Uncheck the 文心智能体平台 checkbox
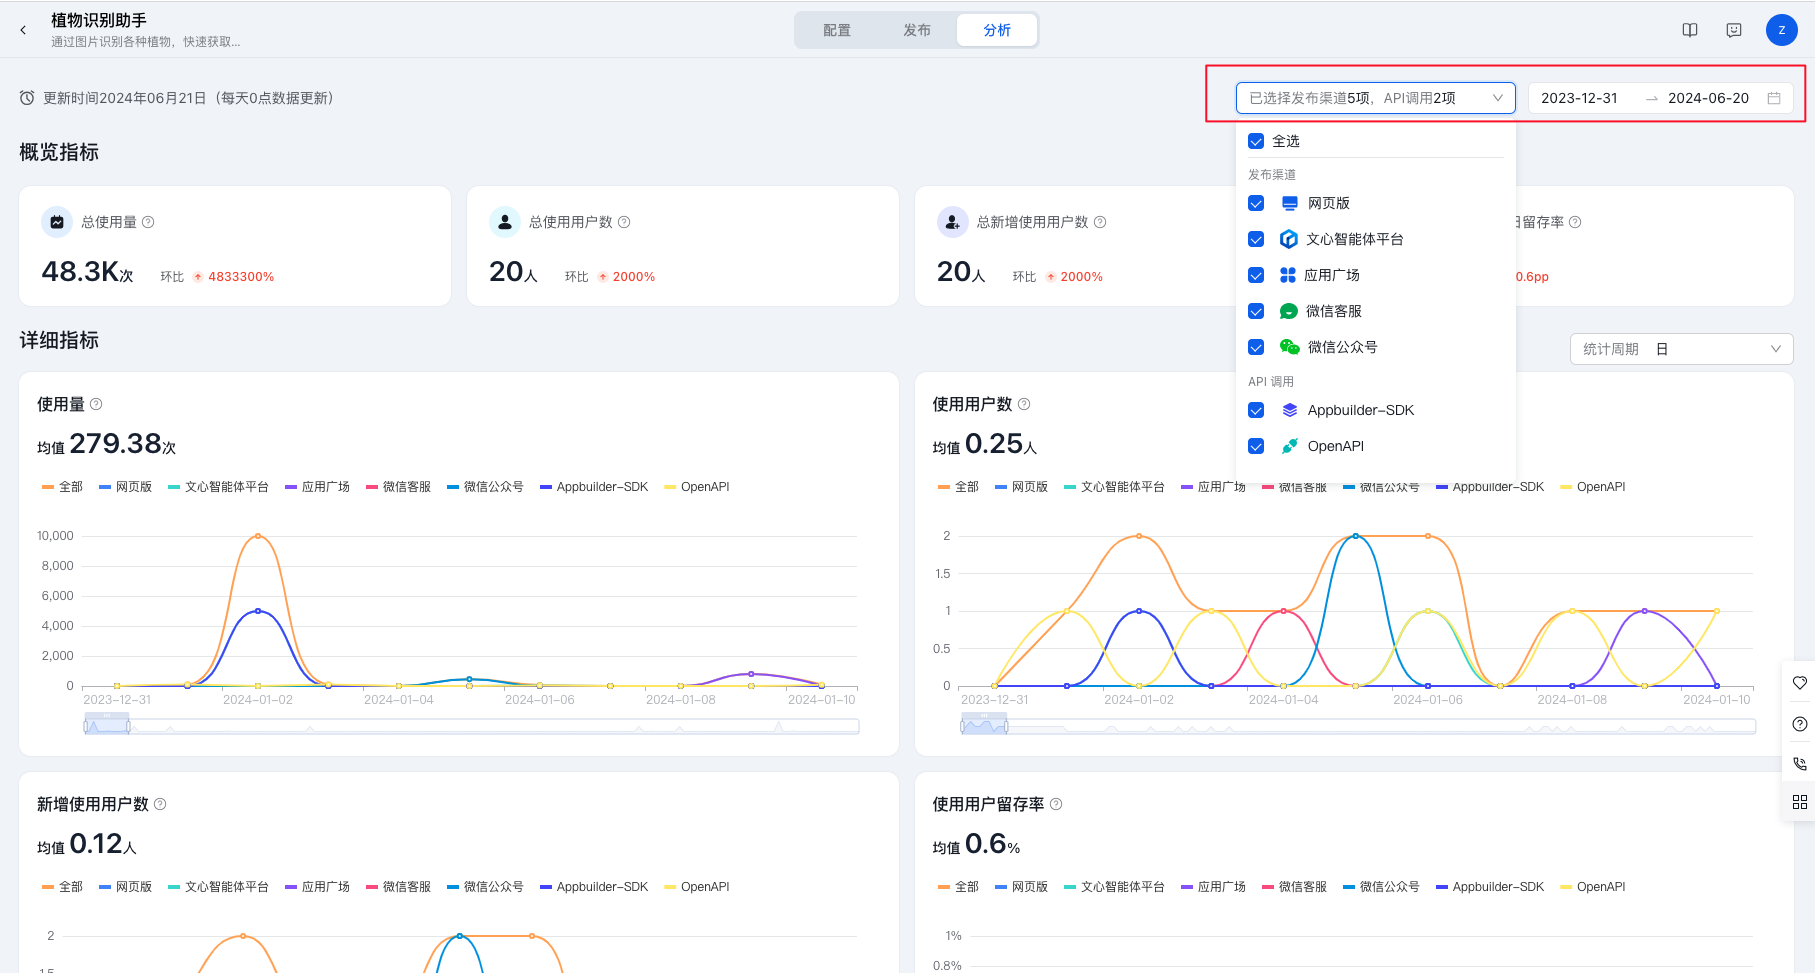Screen dimensions: 1815x973 click(1256, 239)
